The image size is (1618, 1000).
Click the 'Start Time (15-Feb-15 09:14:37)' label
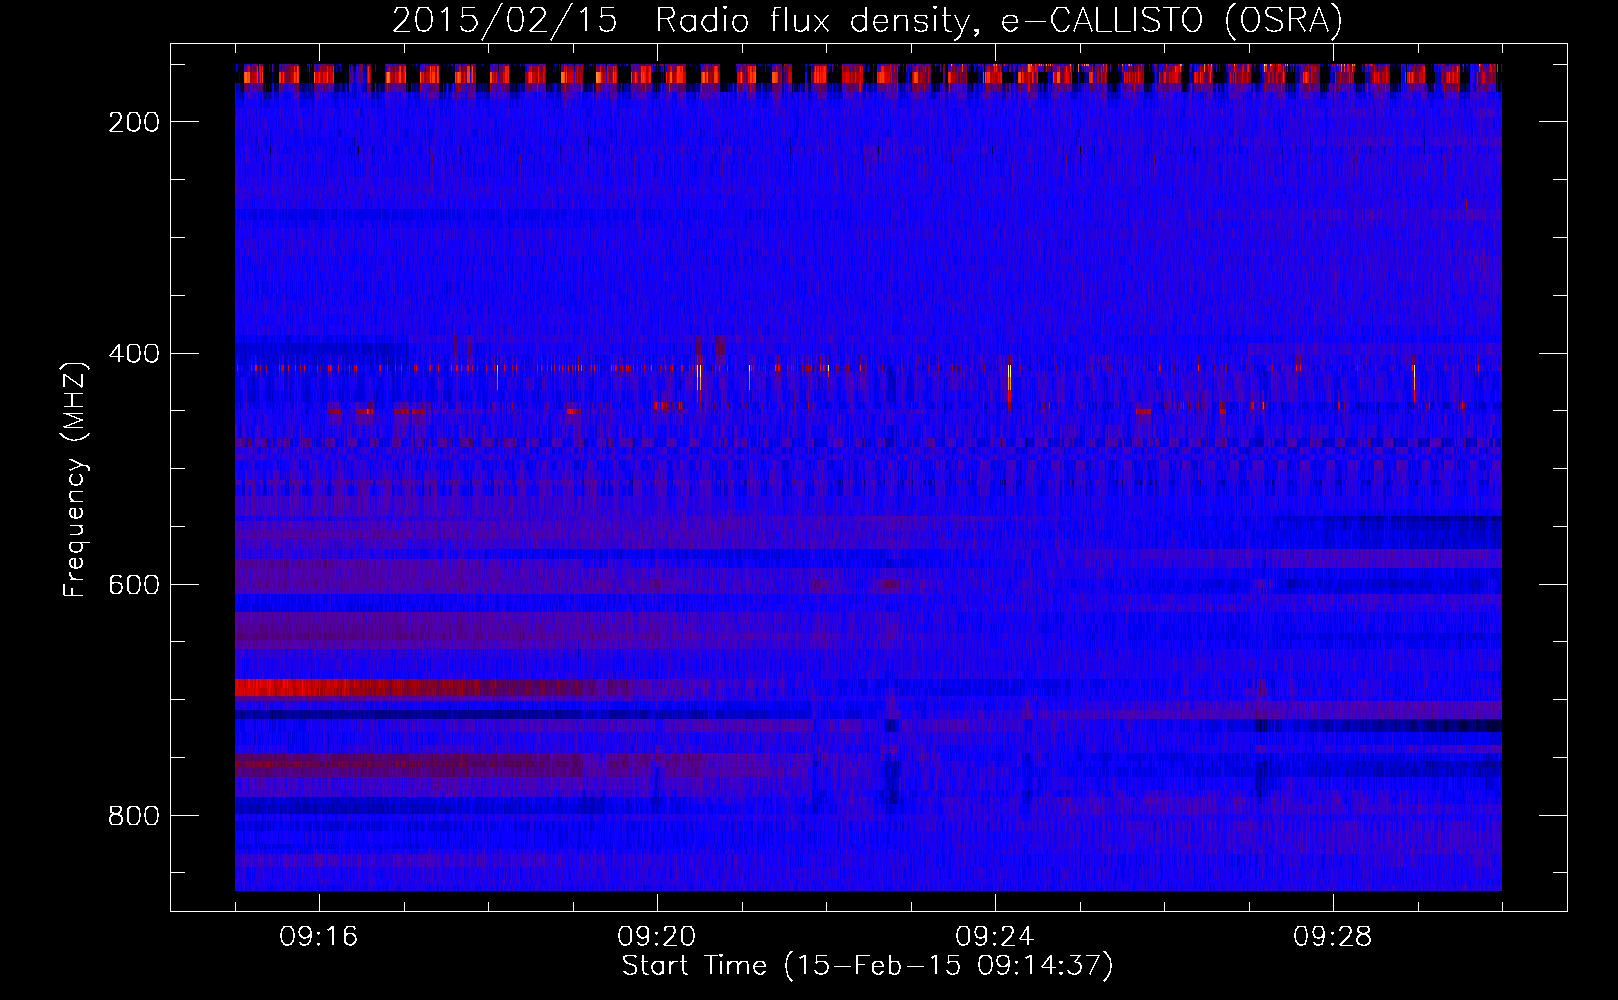[x=867, y=965]
